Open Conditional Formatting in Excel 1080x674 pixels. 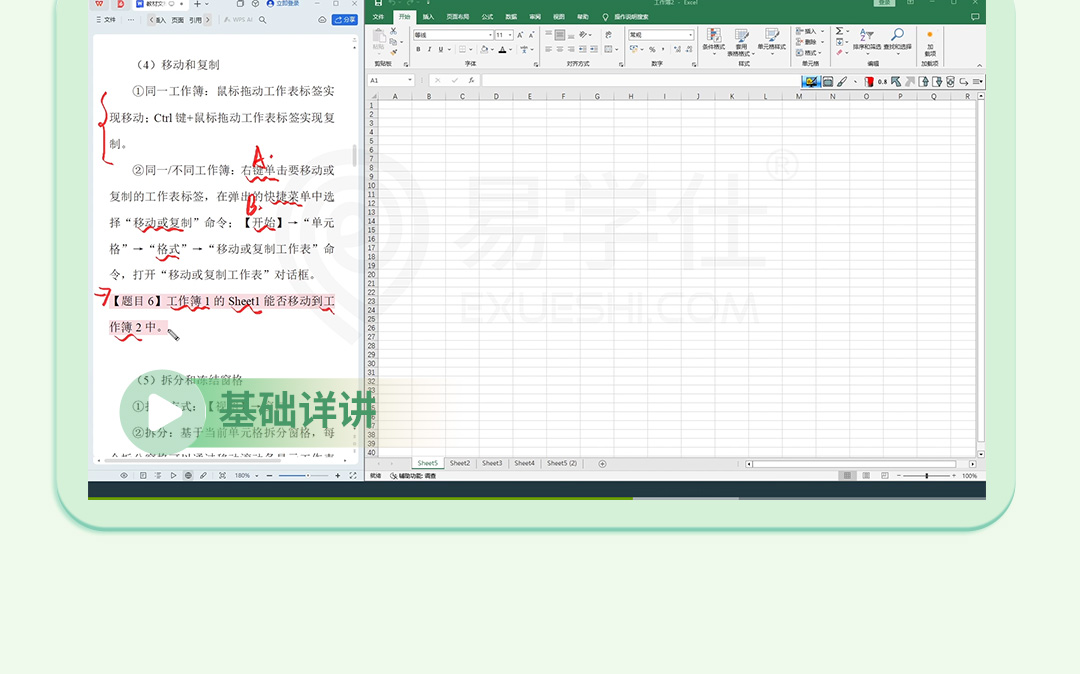pos(714,40)
